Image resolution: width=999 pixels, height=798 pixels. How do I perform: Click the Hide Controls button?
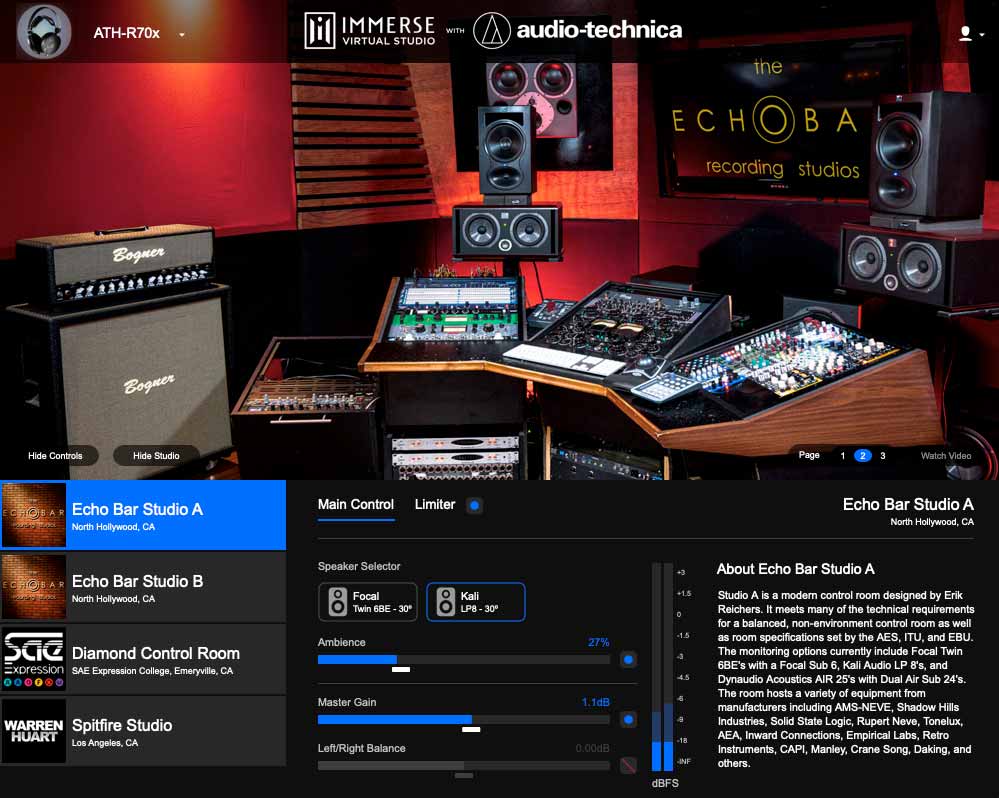(55, 455)
